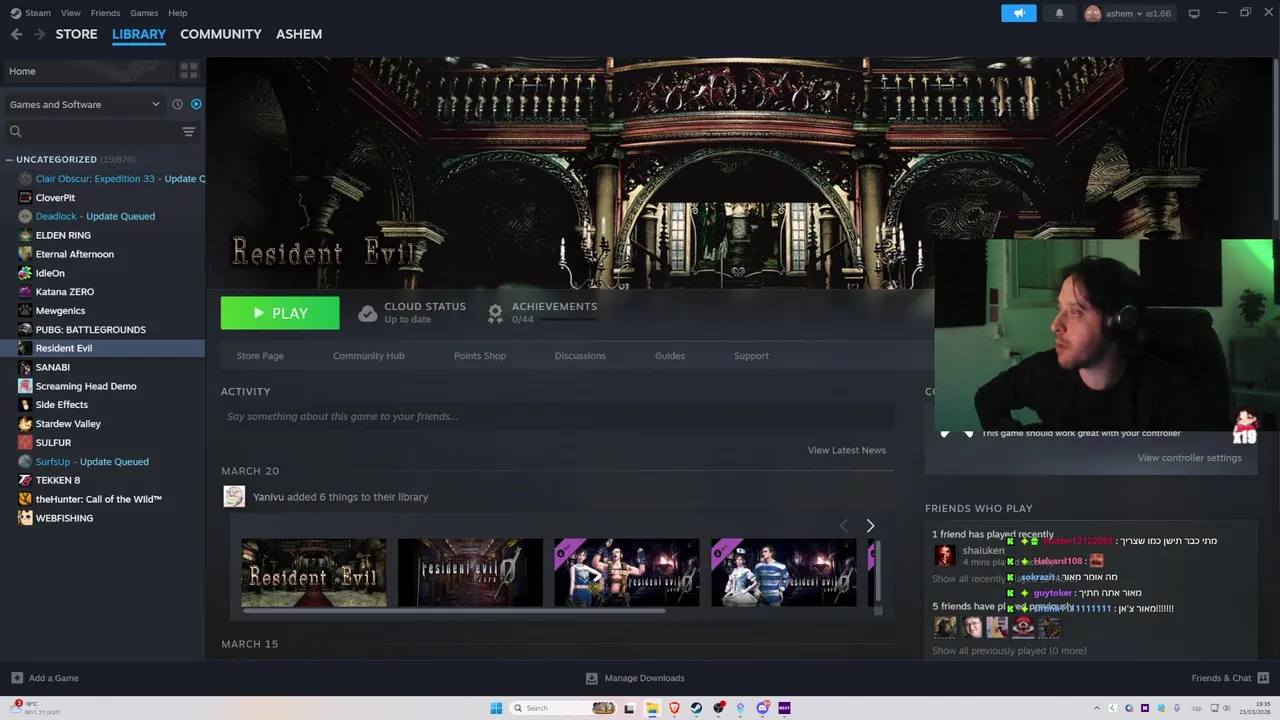
Task: Open the View menu
Action: (x=70, y=13)
